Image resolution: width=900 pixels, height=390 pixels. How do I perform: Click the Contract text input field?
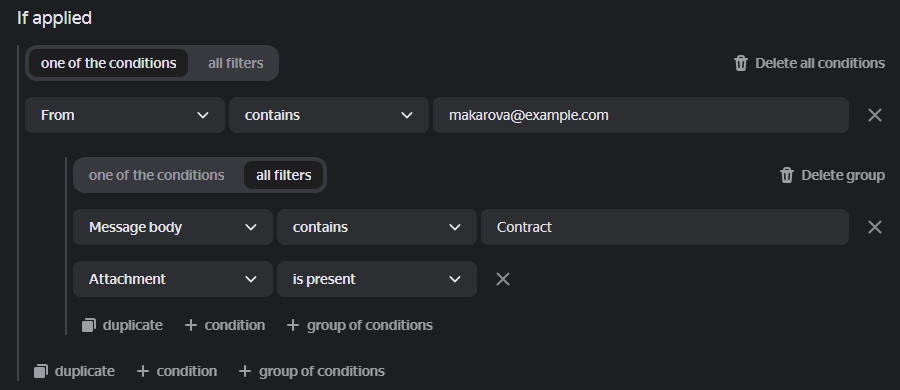[665, 227]
